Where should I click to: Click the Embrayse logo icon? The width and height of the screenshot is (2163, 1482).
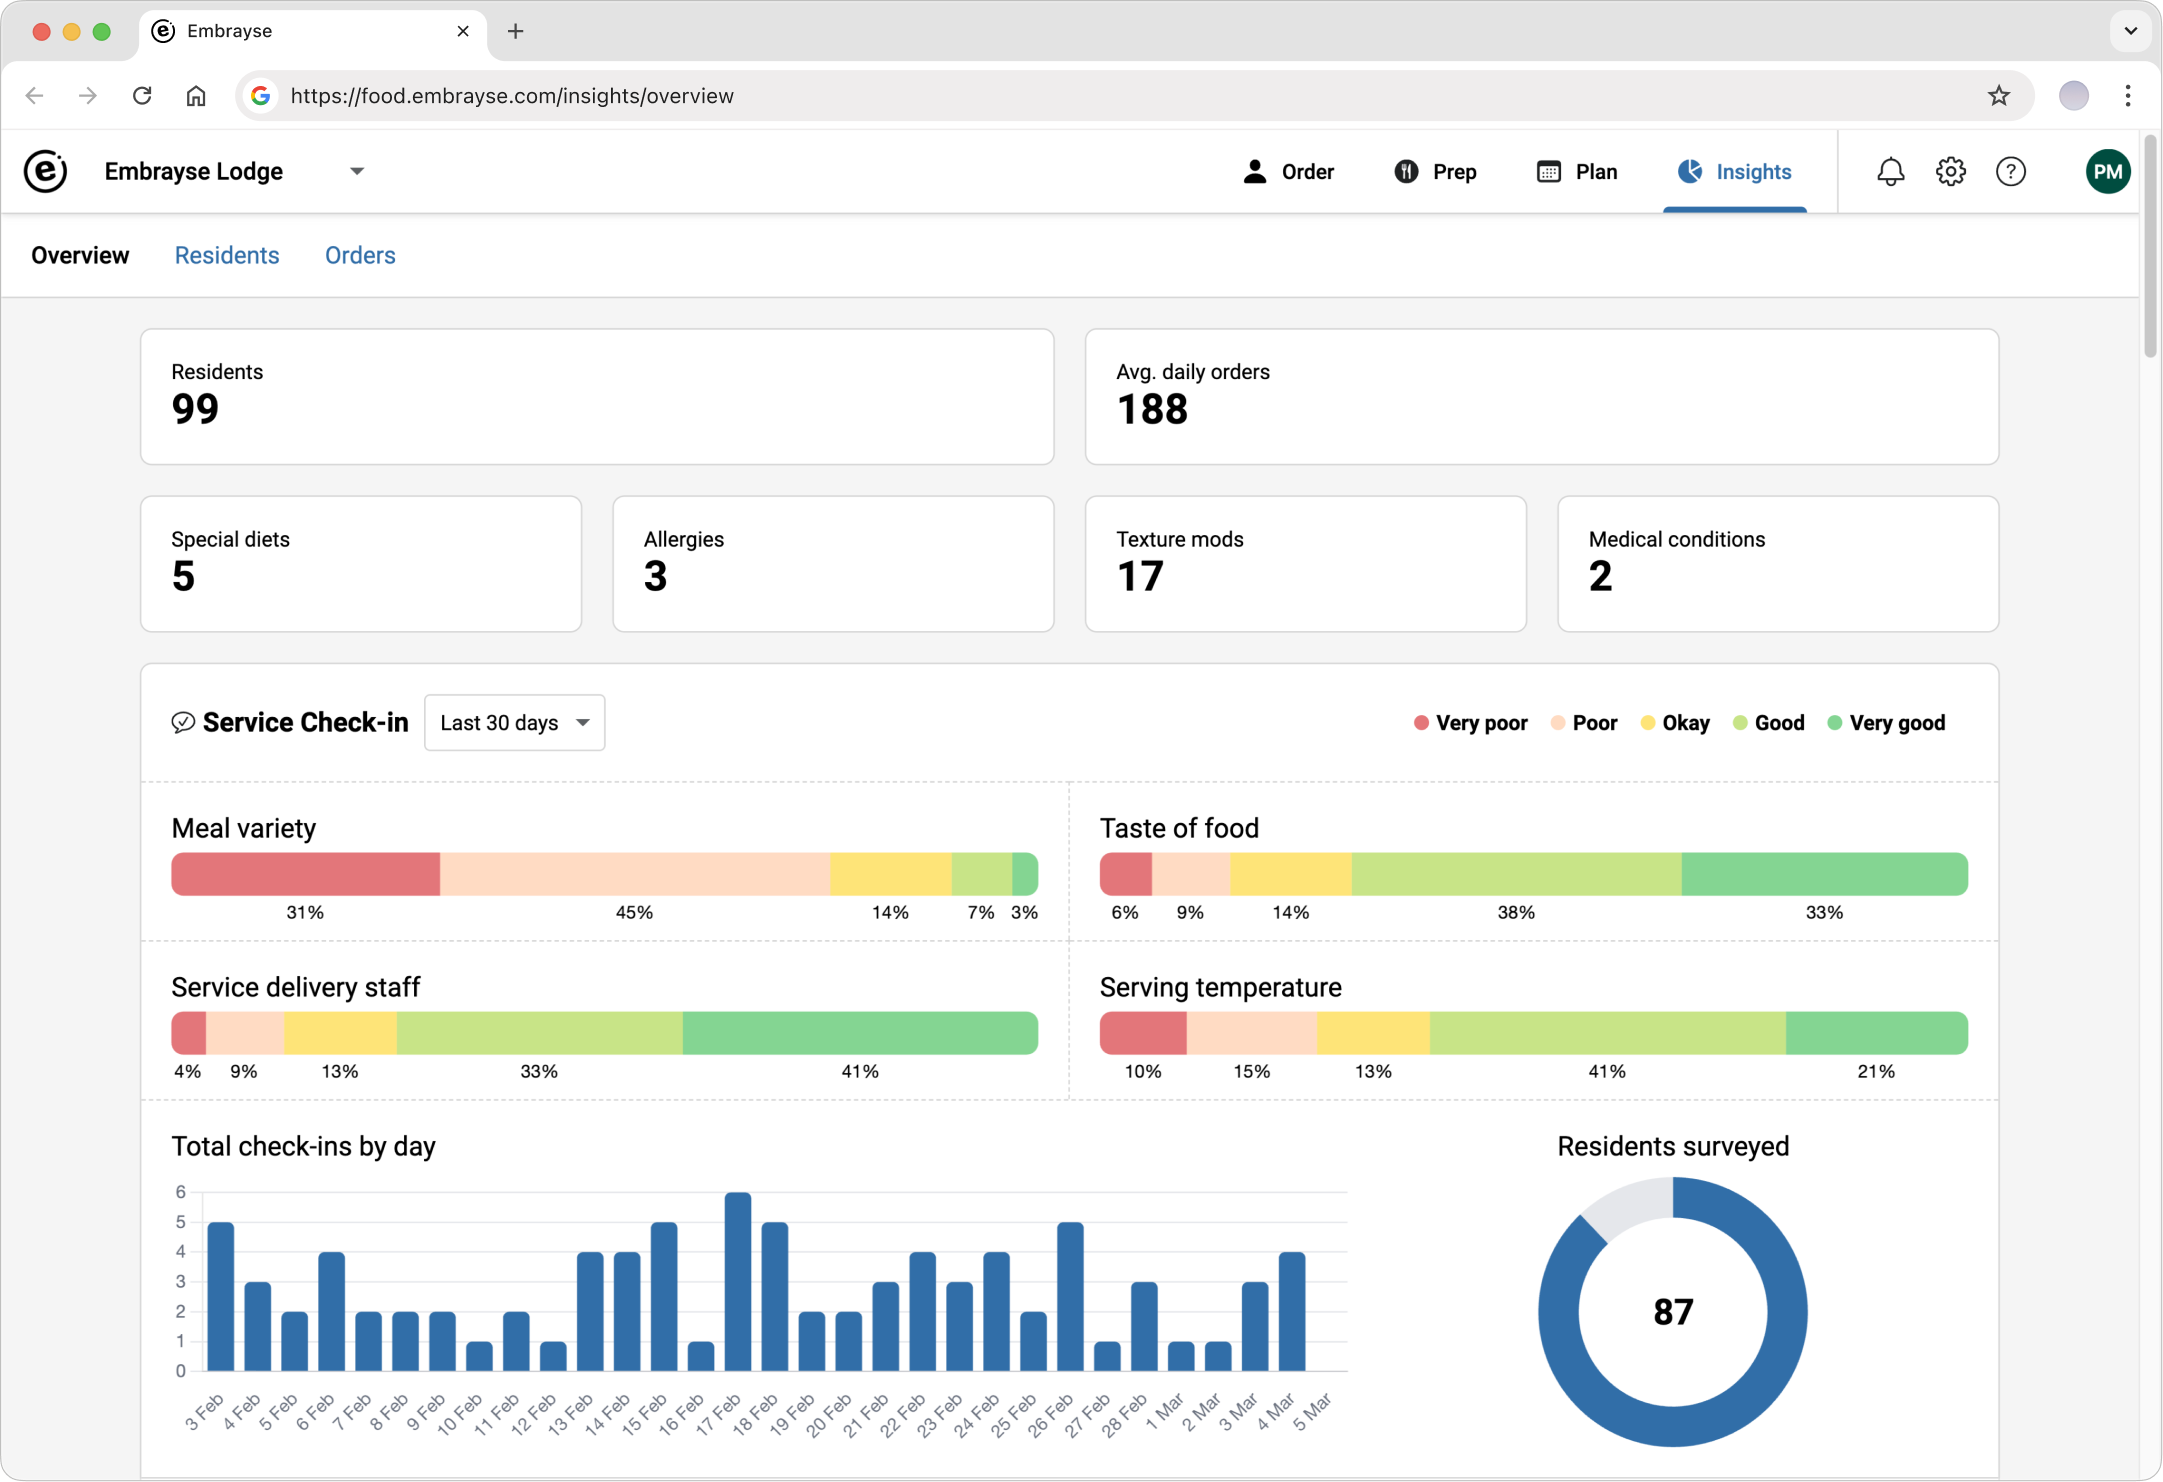click(x=46, y=171)
